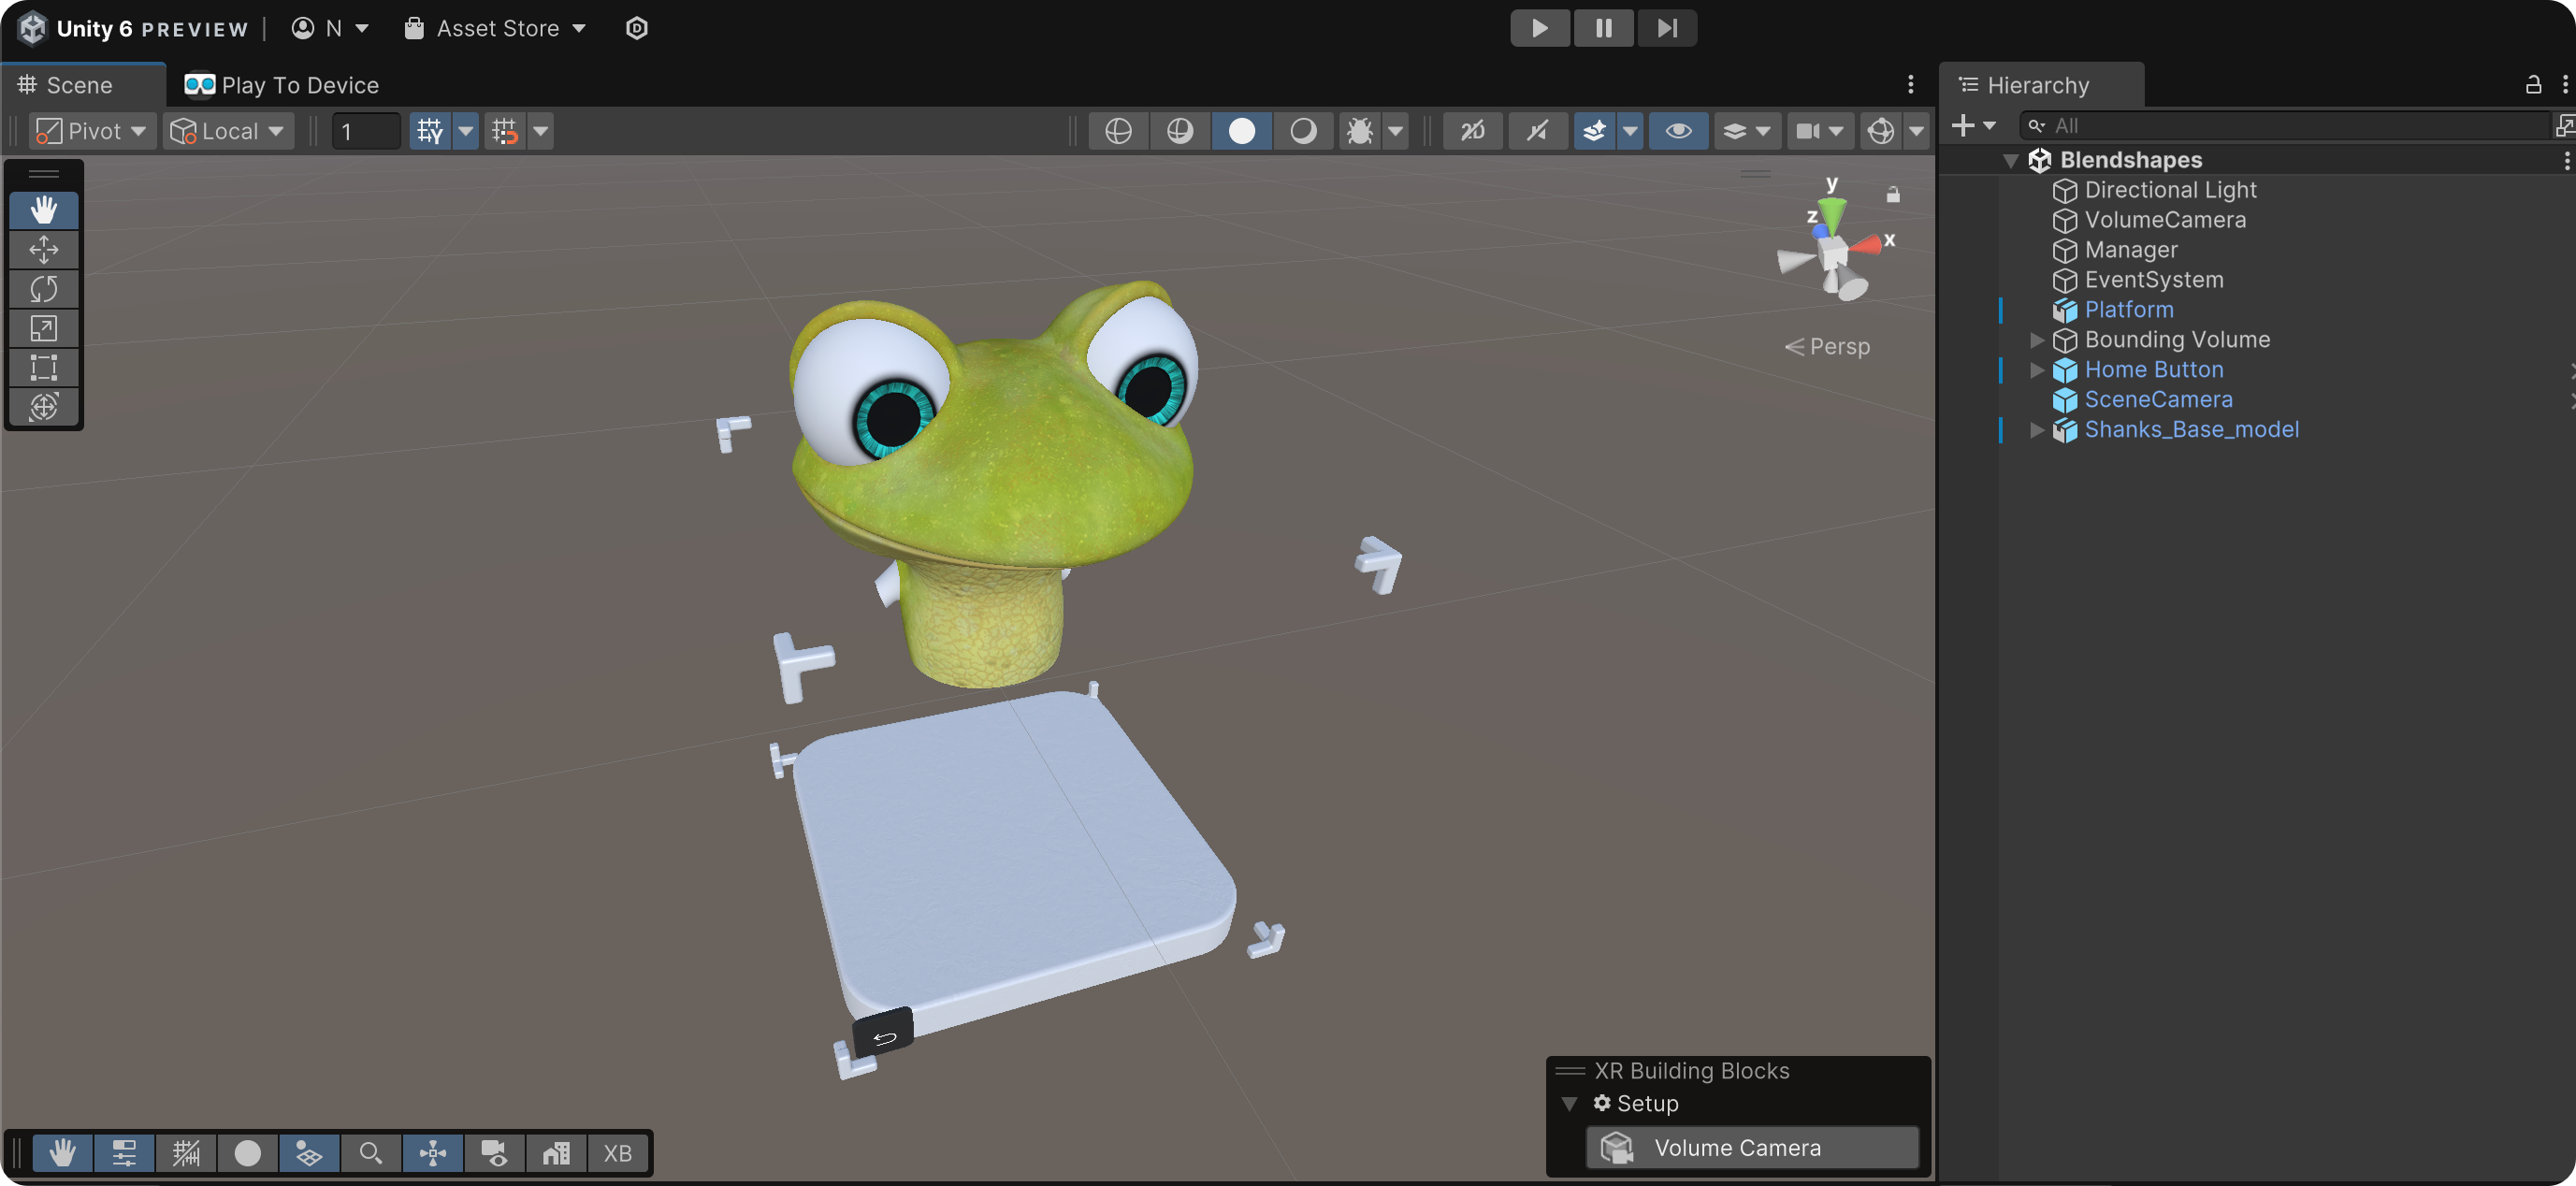Select the Scale tool
The height and width of the screenshot is (1186, 2576).
43,328
